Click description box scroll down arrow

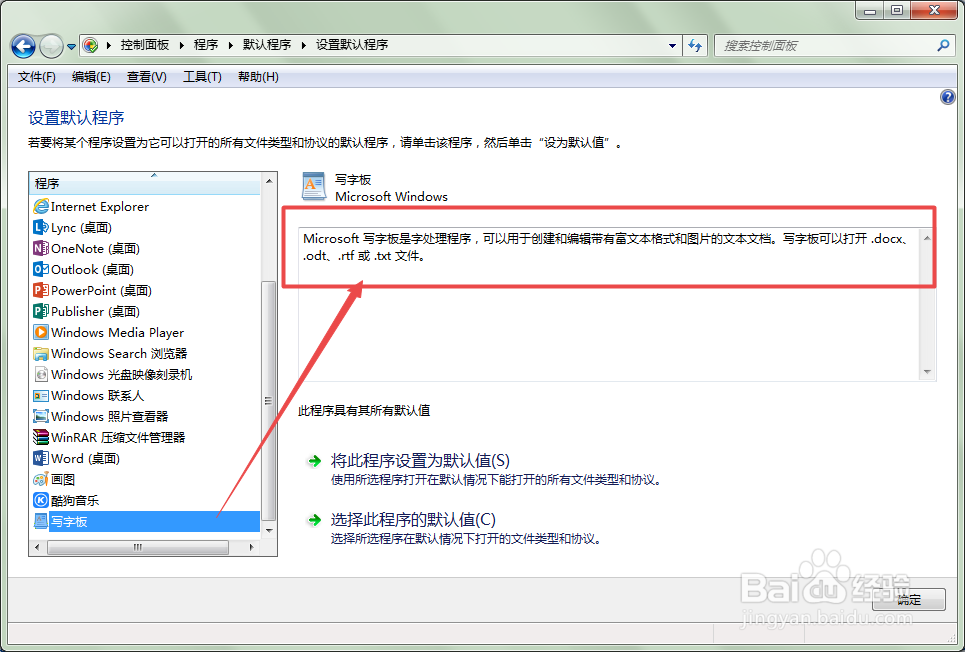(927, 372)
